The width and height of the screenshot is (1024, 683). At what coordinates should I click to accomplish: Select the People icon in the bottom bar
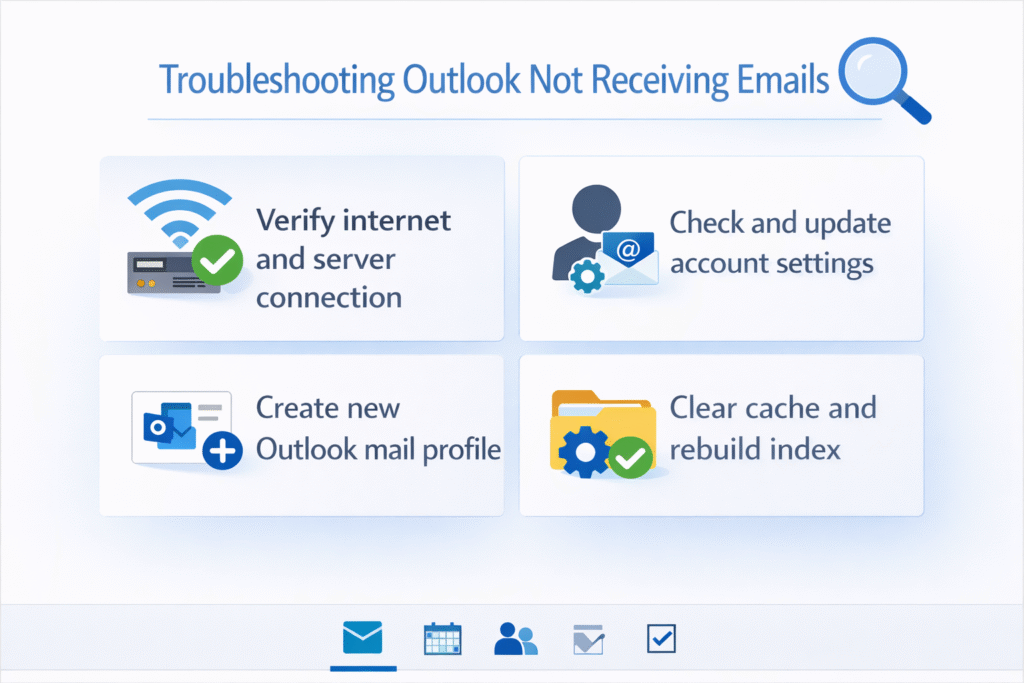[x=516, y=637]
